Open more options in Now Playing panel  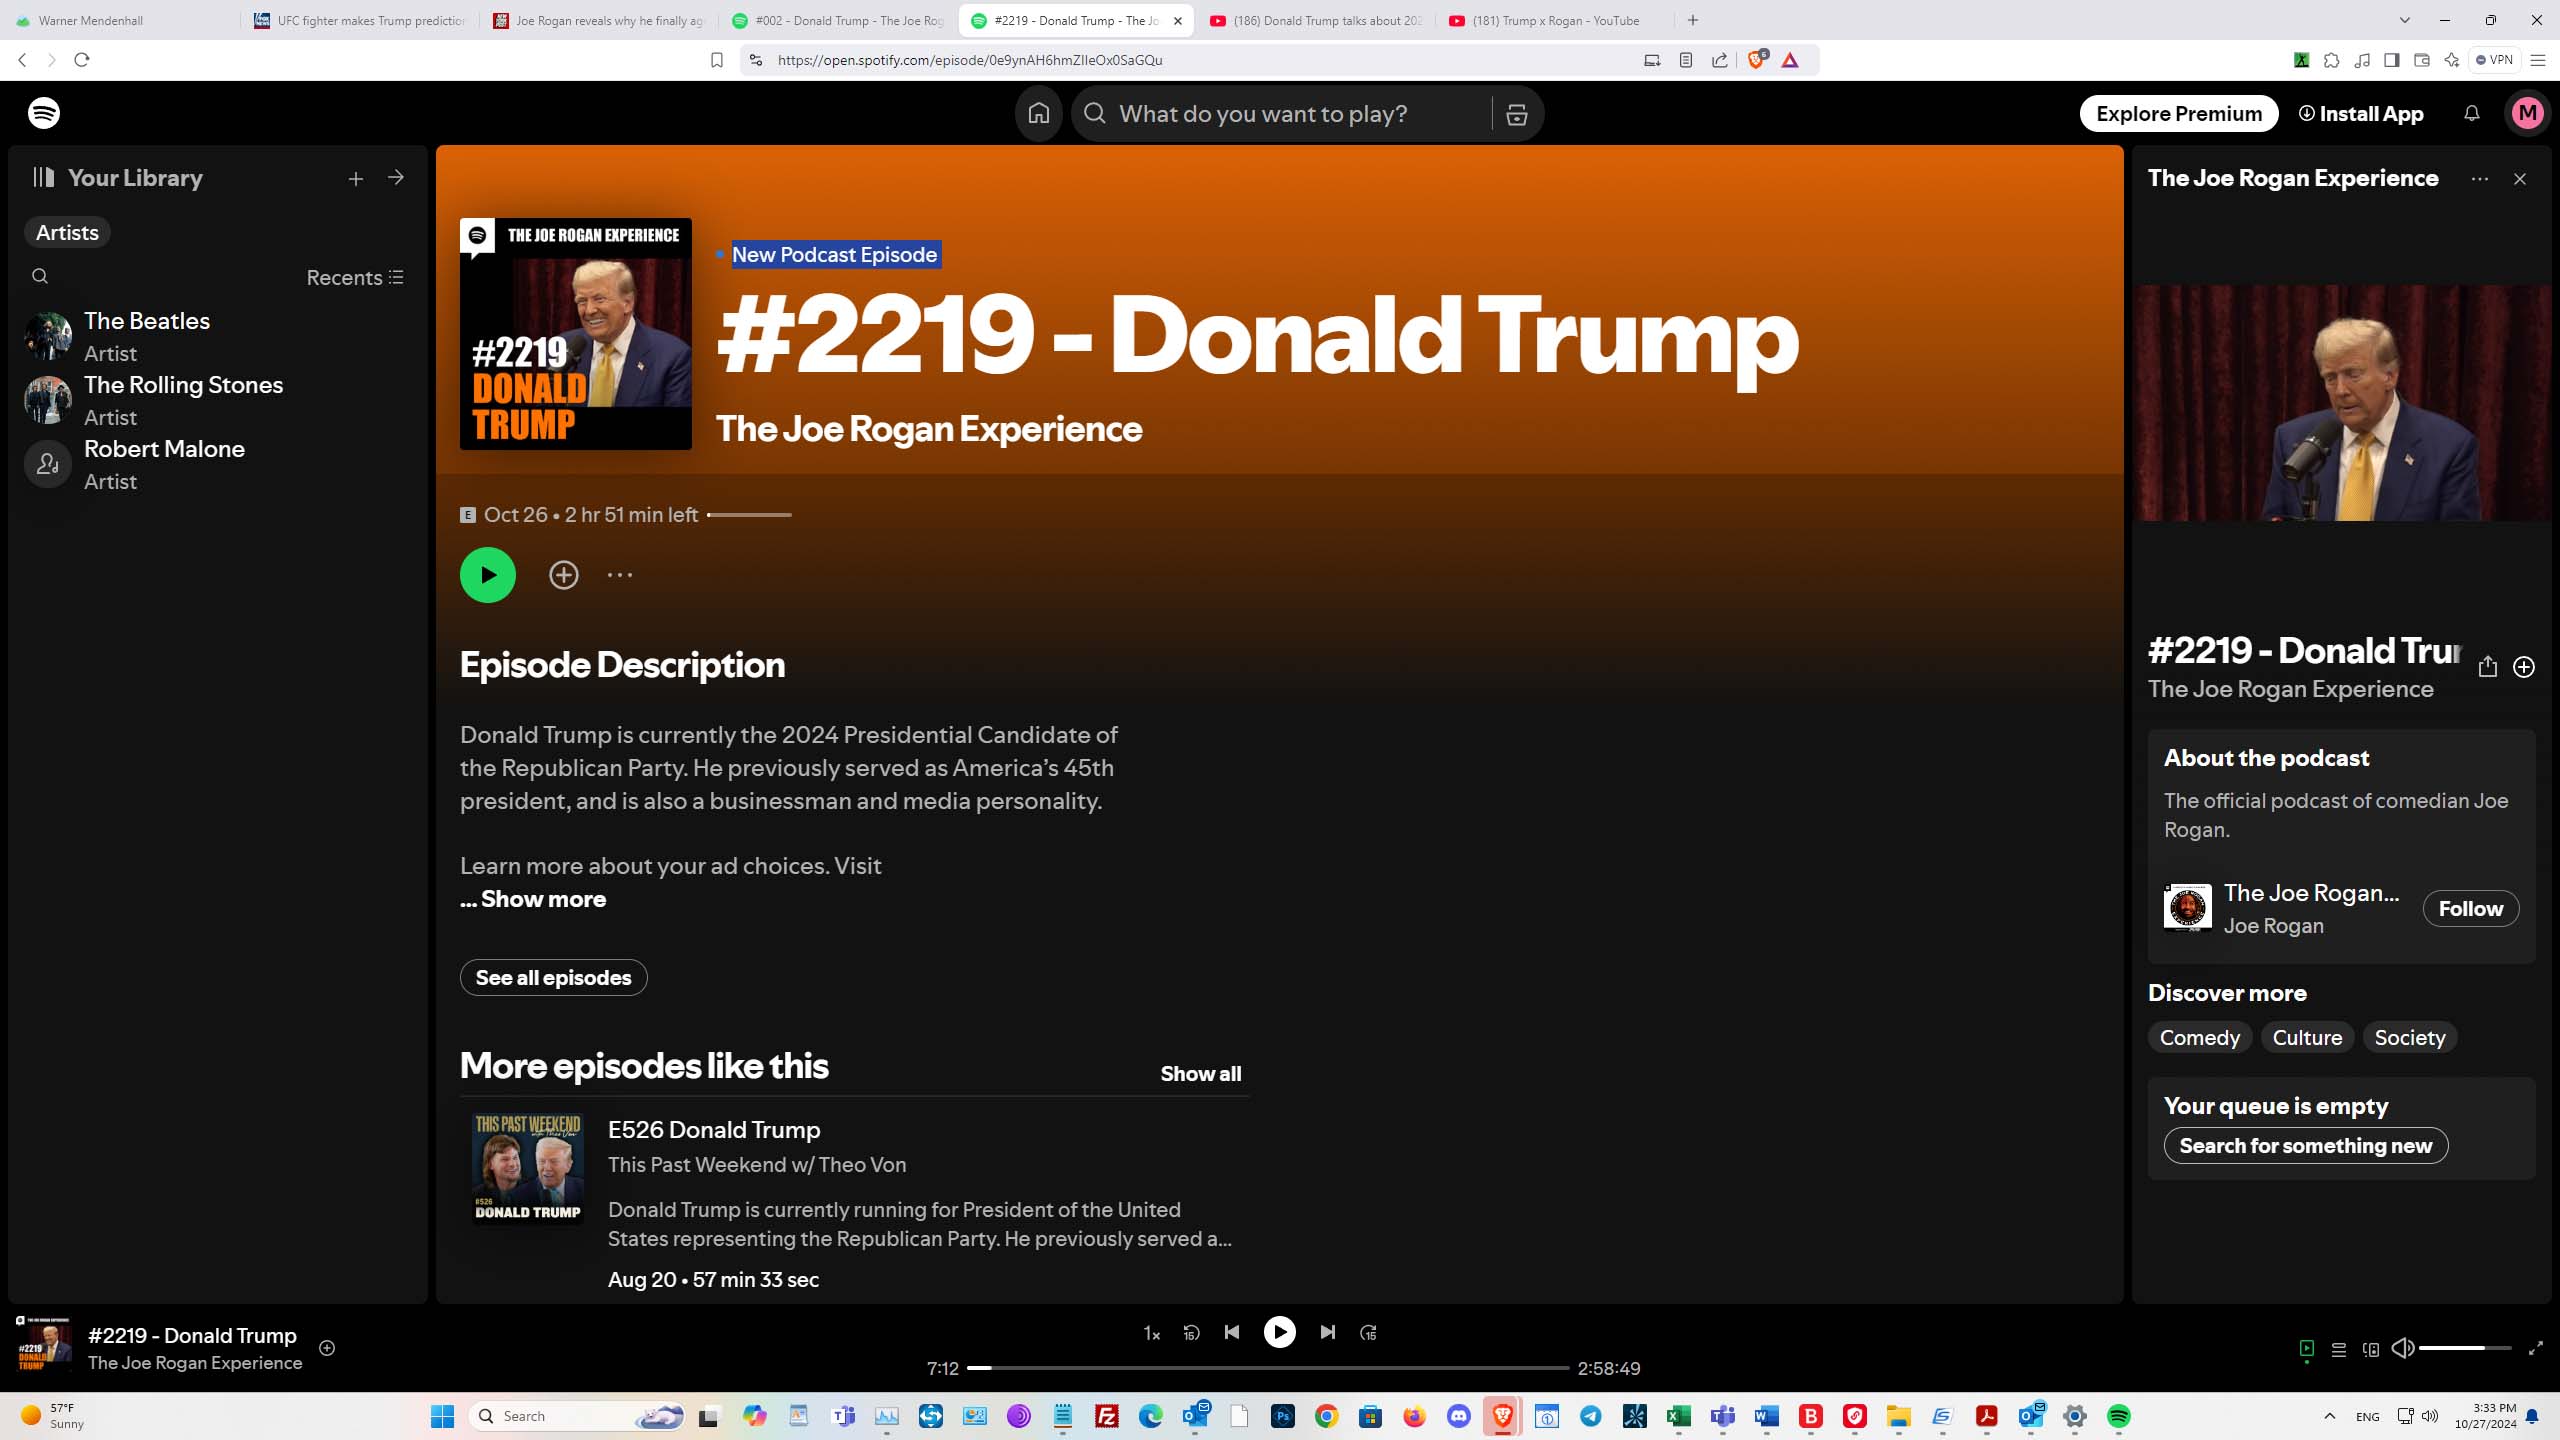(x=2479, y=179)
